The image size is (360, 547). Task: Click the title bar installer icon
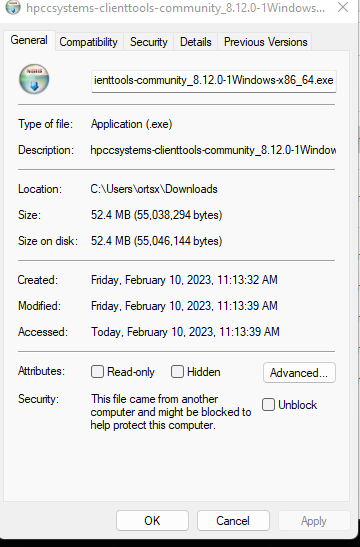pos(13,7)
